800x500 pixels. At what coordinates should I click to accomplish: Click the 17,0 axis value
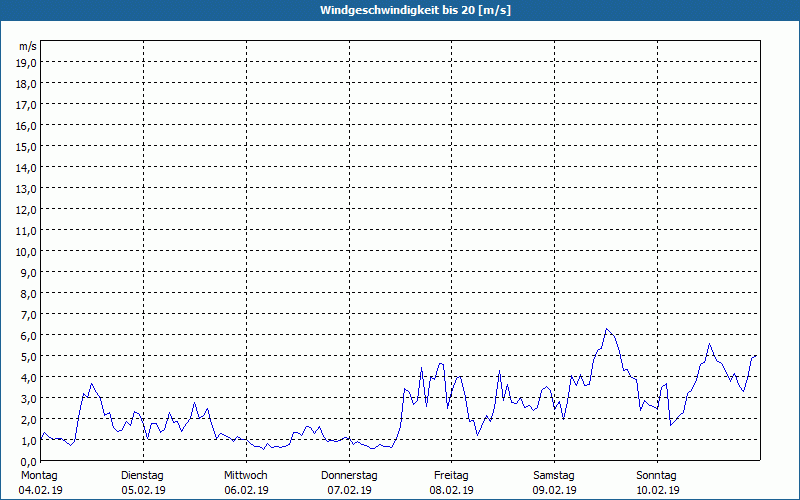point(27,105)
